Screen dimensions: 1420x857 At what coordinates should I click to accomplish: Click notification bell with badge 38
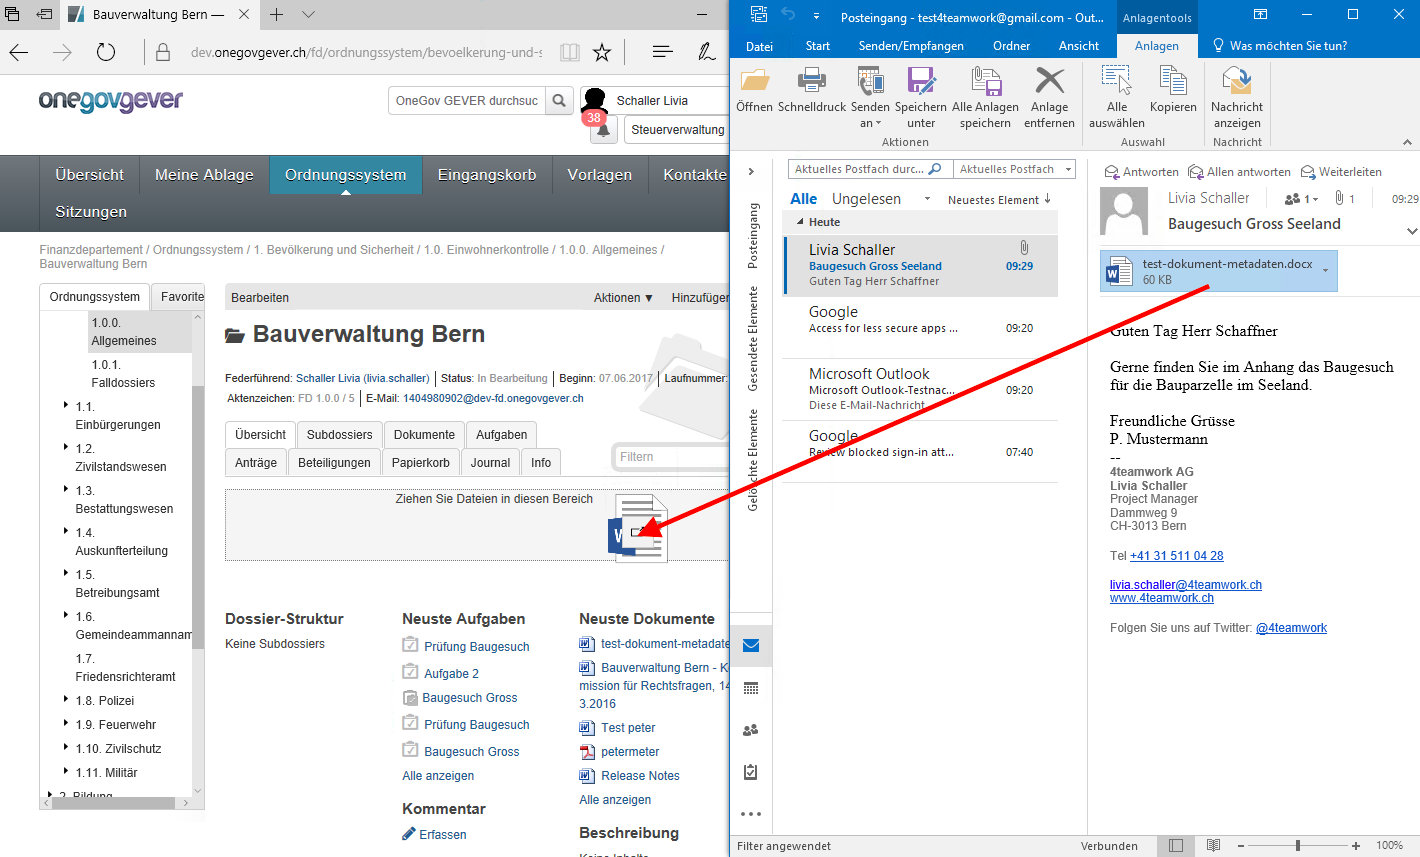[x=602, y=128]
